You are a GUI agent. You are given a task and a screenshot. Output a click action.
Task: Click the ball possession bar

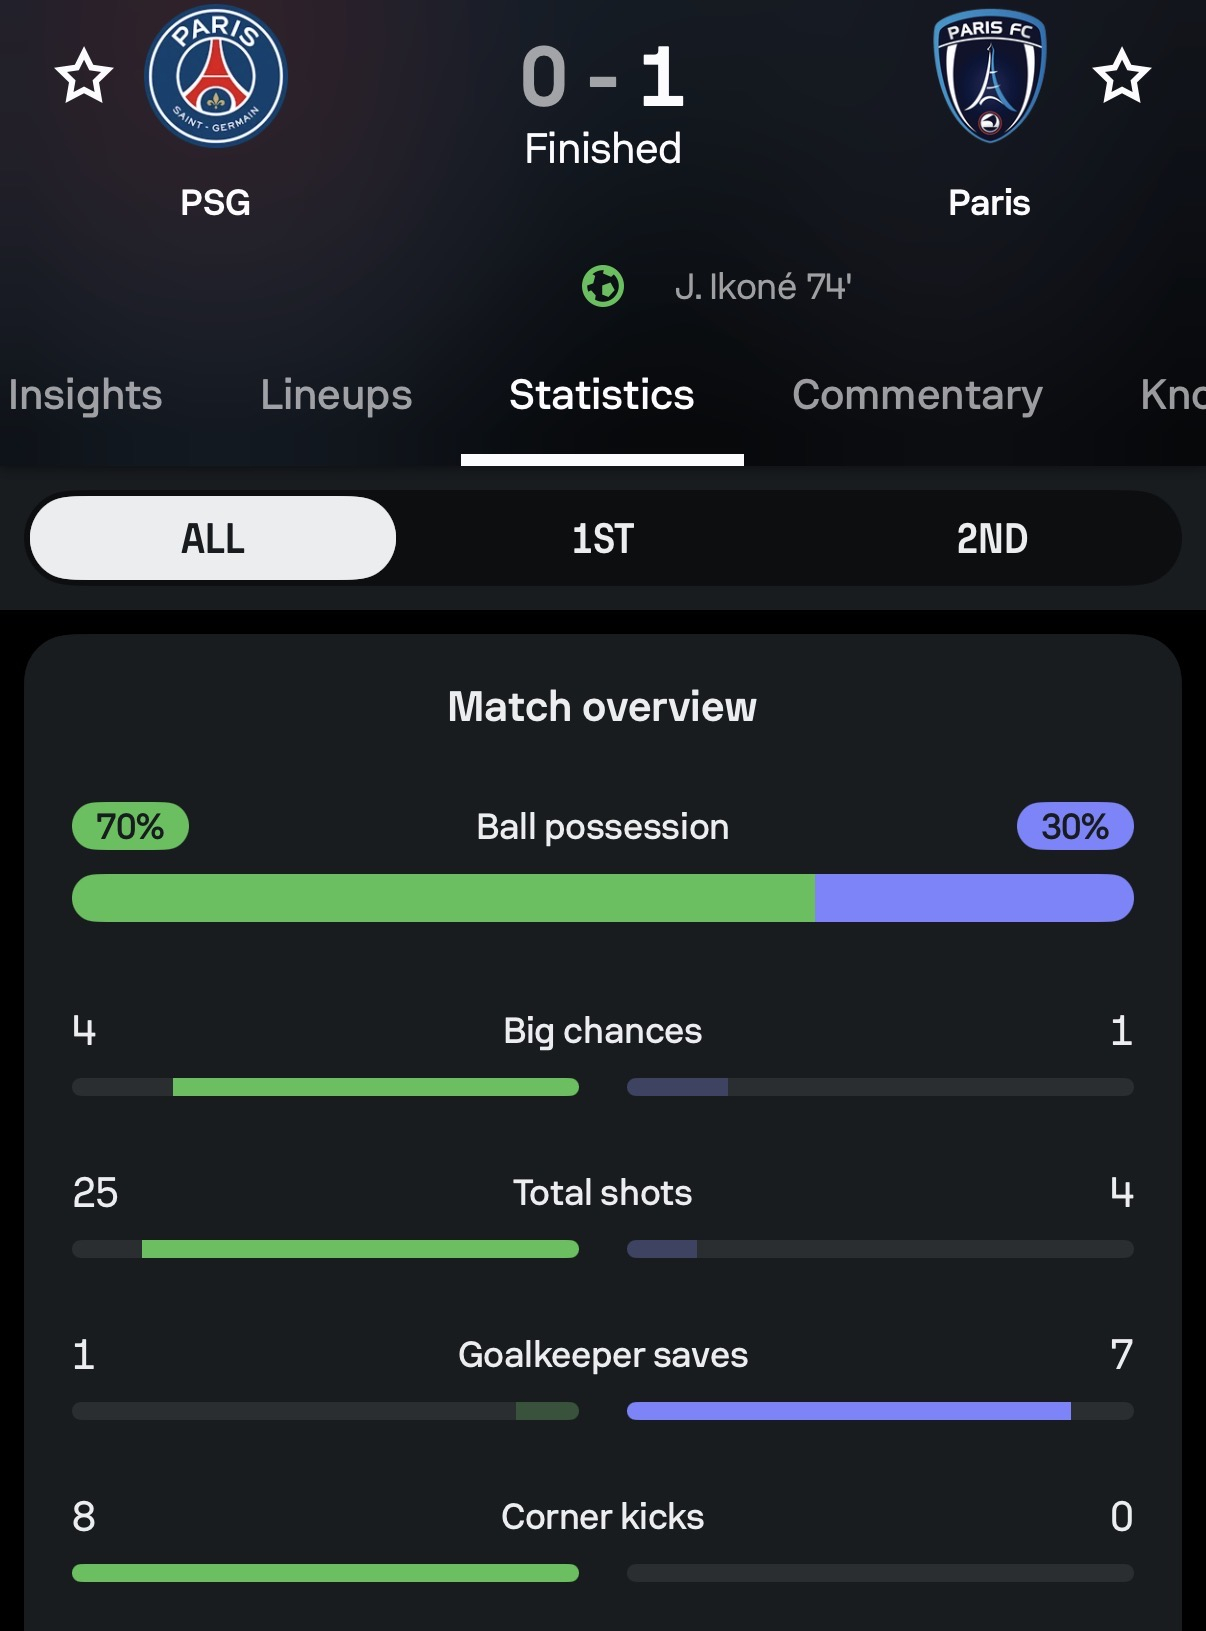(x=603, y=898)
